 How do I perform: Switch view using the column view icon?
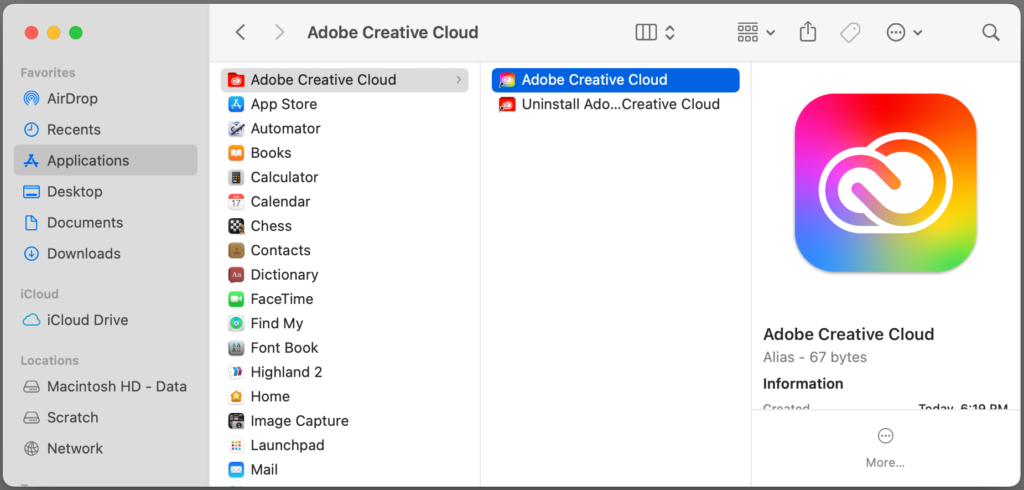[x=646, y=32]
